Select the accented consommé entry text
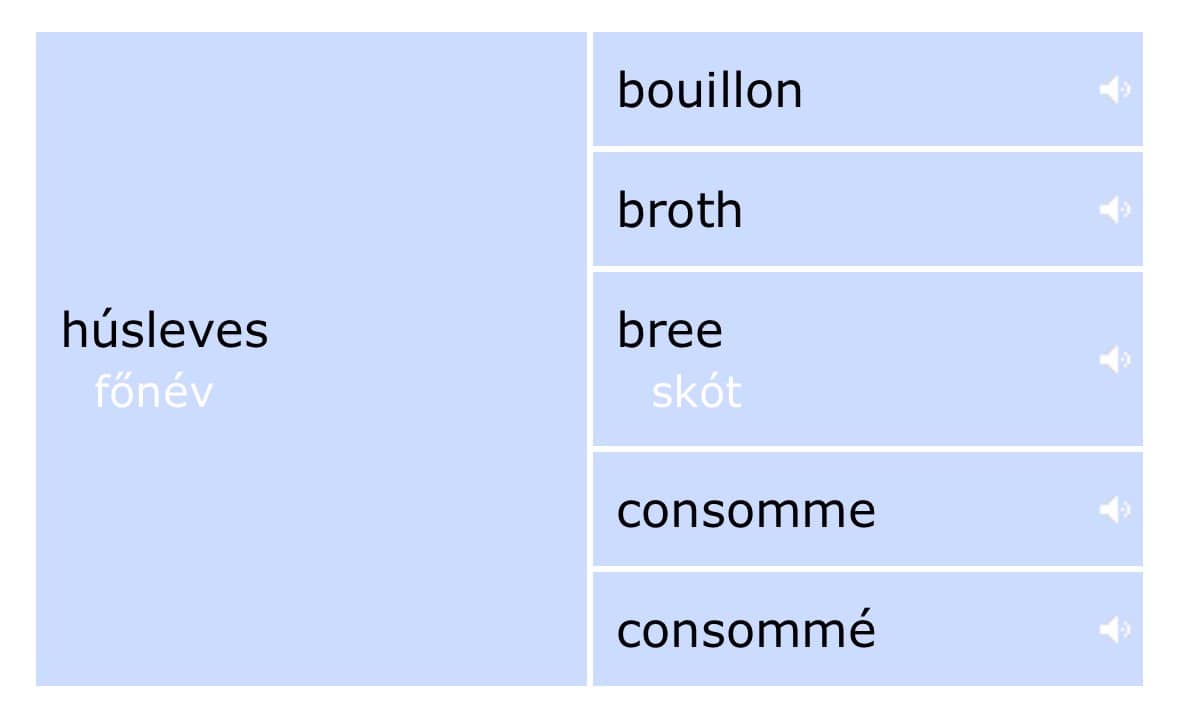 coord(746,629)
